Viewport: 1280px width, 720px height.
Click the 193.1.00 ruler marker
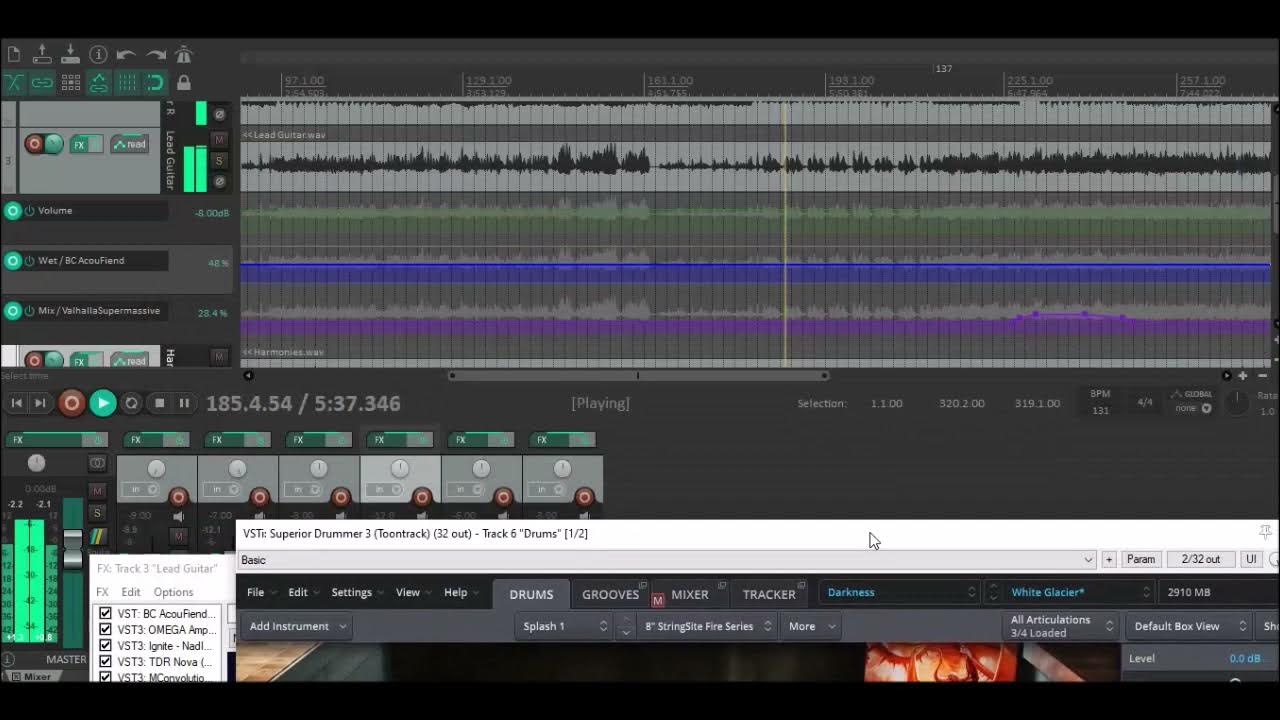pyautogui.click(x=852, y=80)
